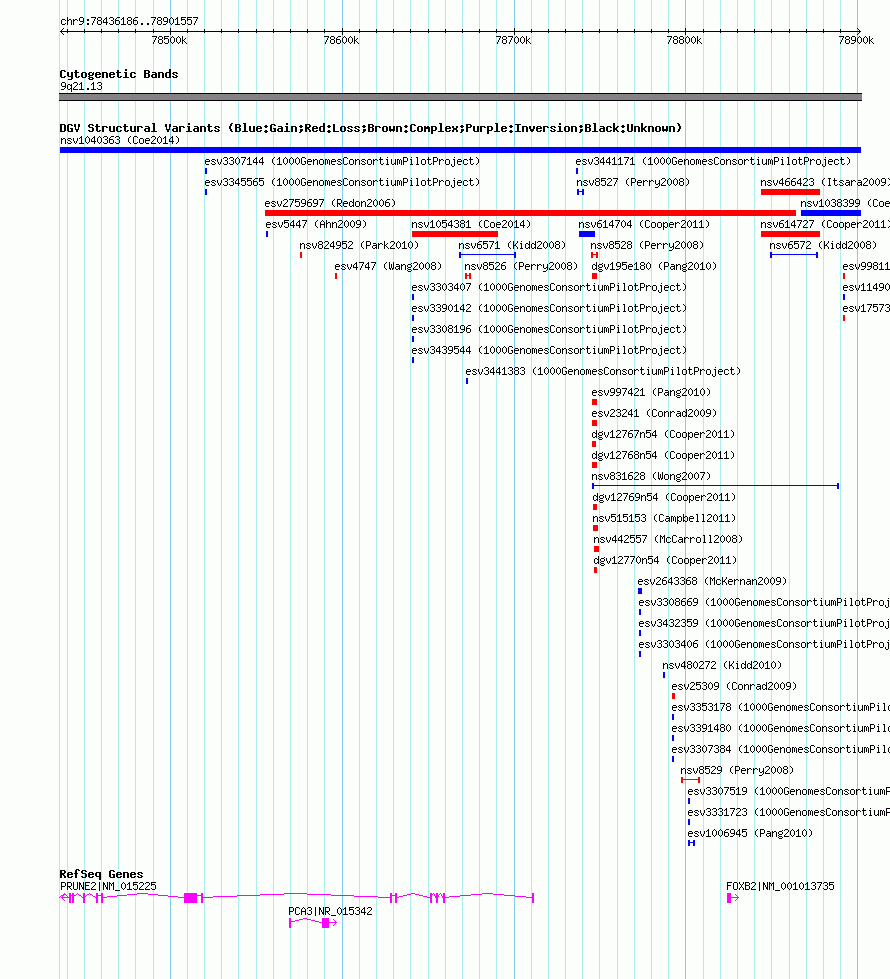This screenshot has height=979, width=890.
Task: Click the esv4747 (Wang2008) label
Action: point(388,267)
